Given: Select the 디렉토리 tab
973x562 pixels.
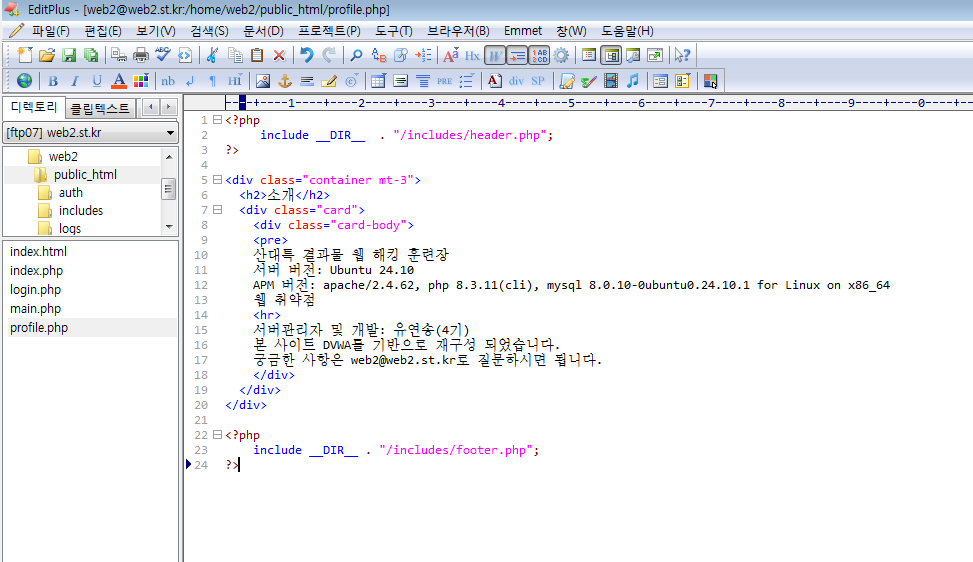Looking at the screenshot, I should coord(34,107).
